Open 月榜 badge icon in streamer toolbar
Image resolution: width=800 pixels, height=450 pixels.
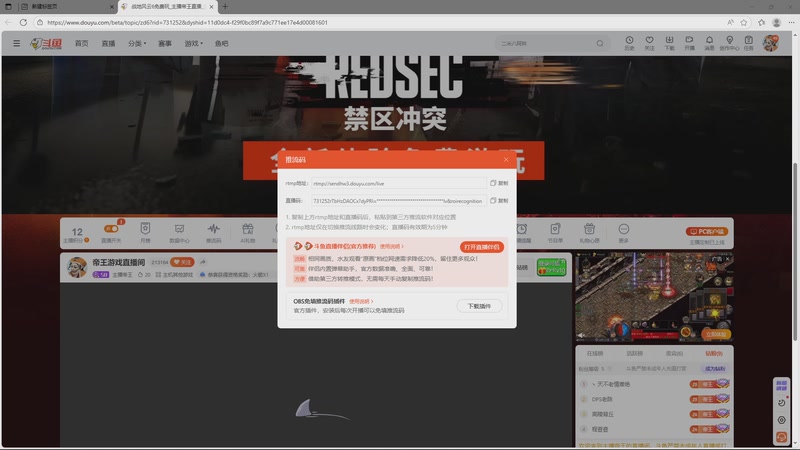pyautogui.click(x=145, y=232)
